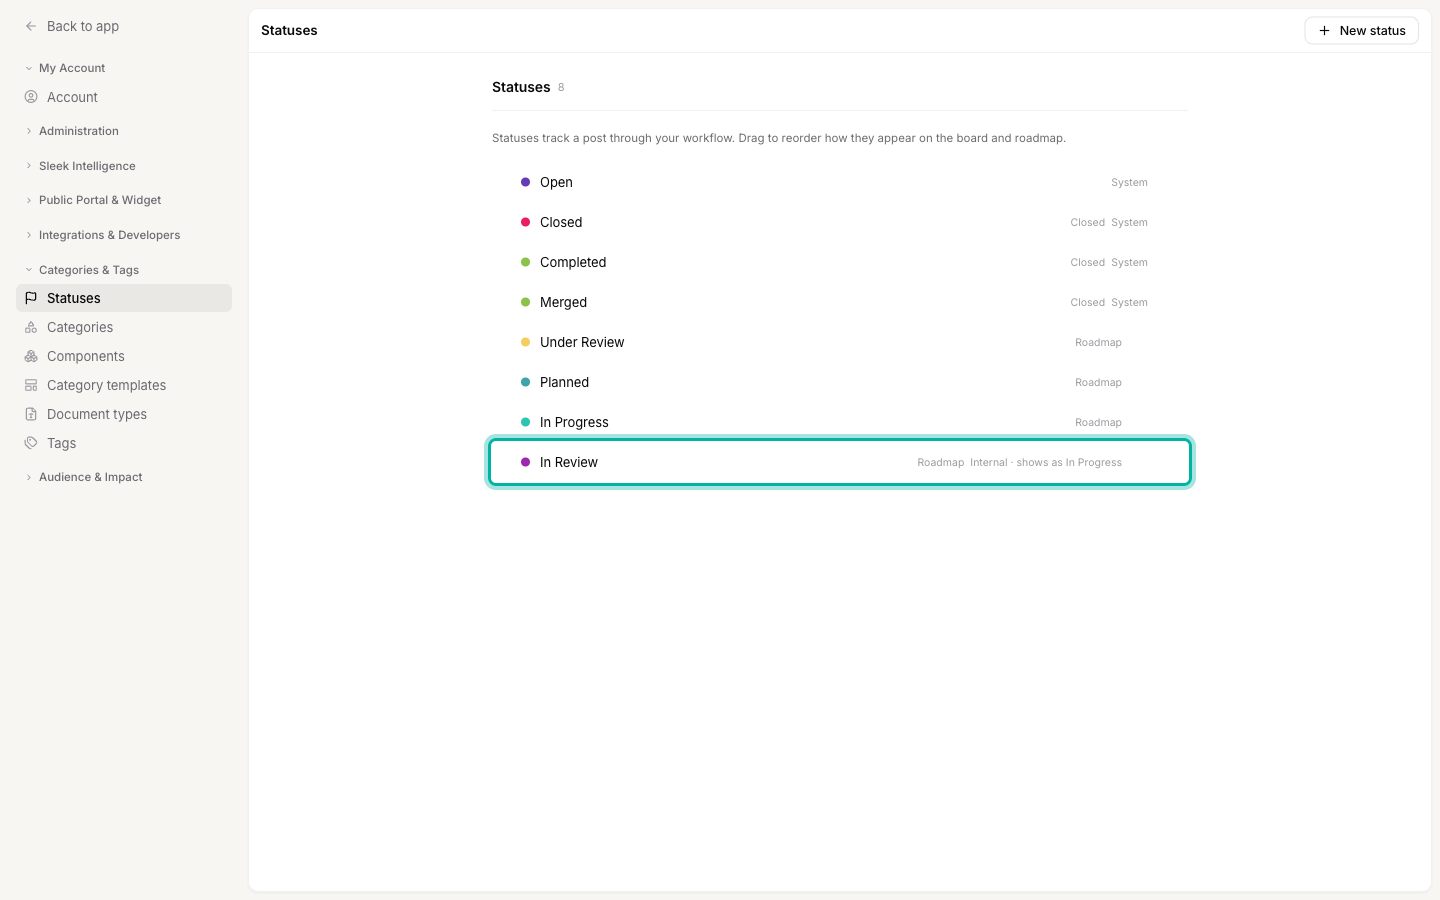Open the Account settings page

(x=124, y=97)
